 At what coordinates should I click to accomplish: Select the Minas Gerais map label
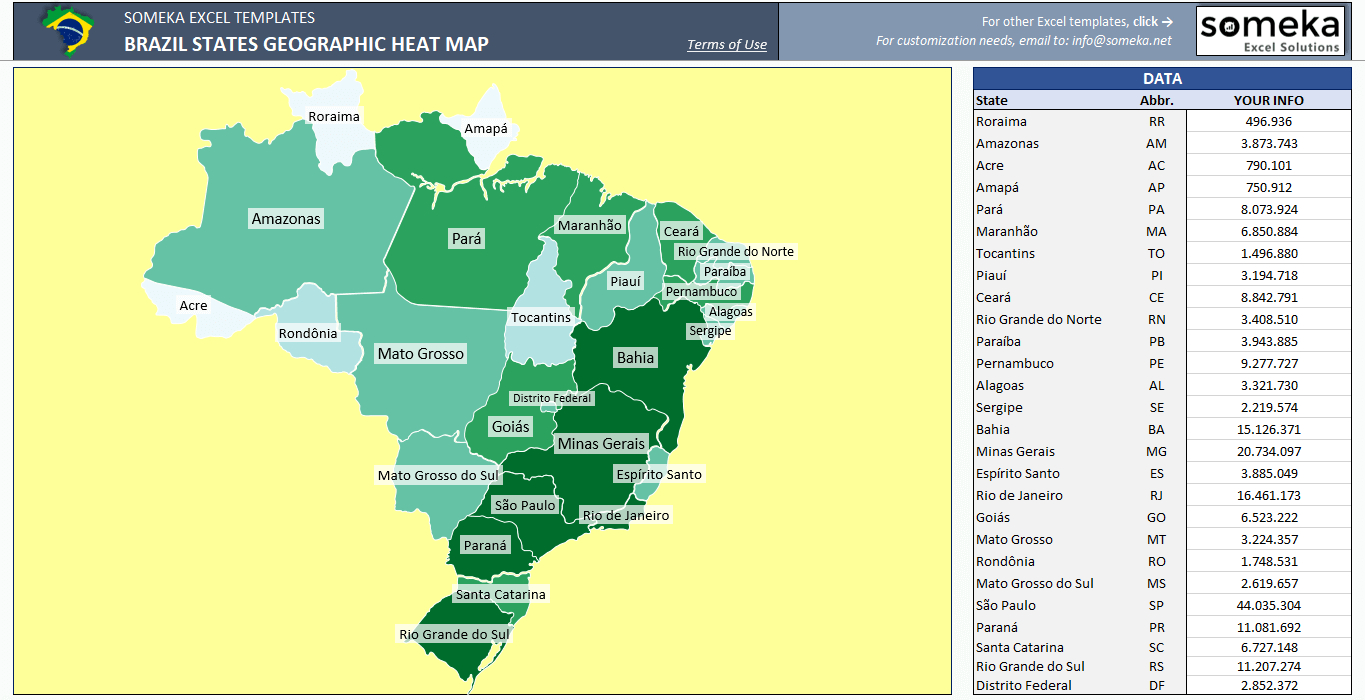pos(601,443)
